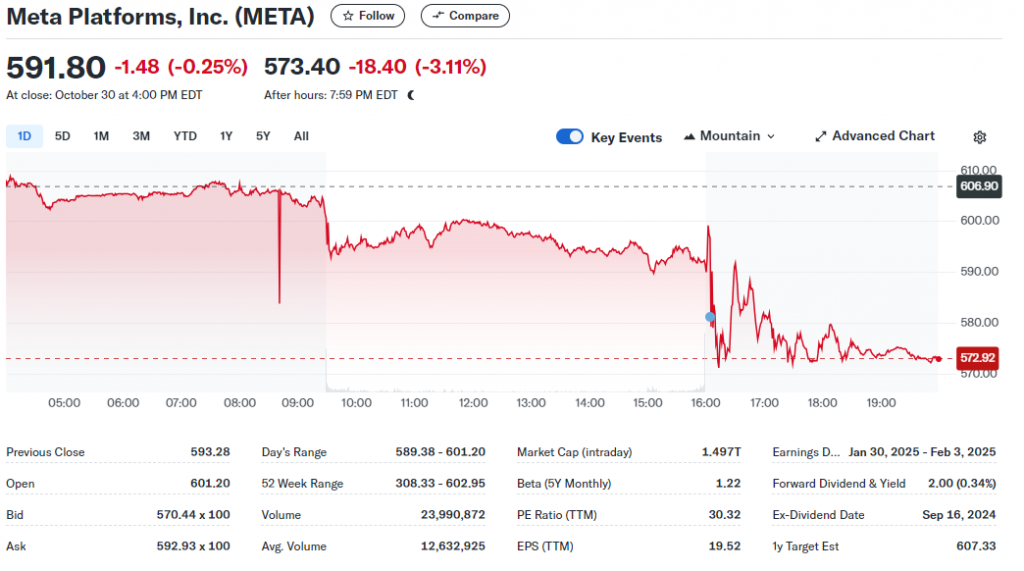Select the 1M range tab
The image size is (1024, 571).
pos(101,136)
